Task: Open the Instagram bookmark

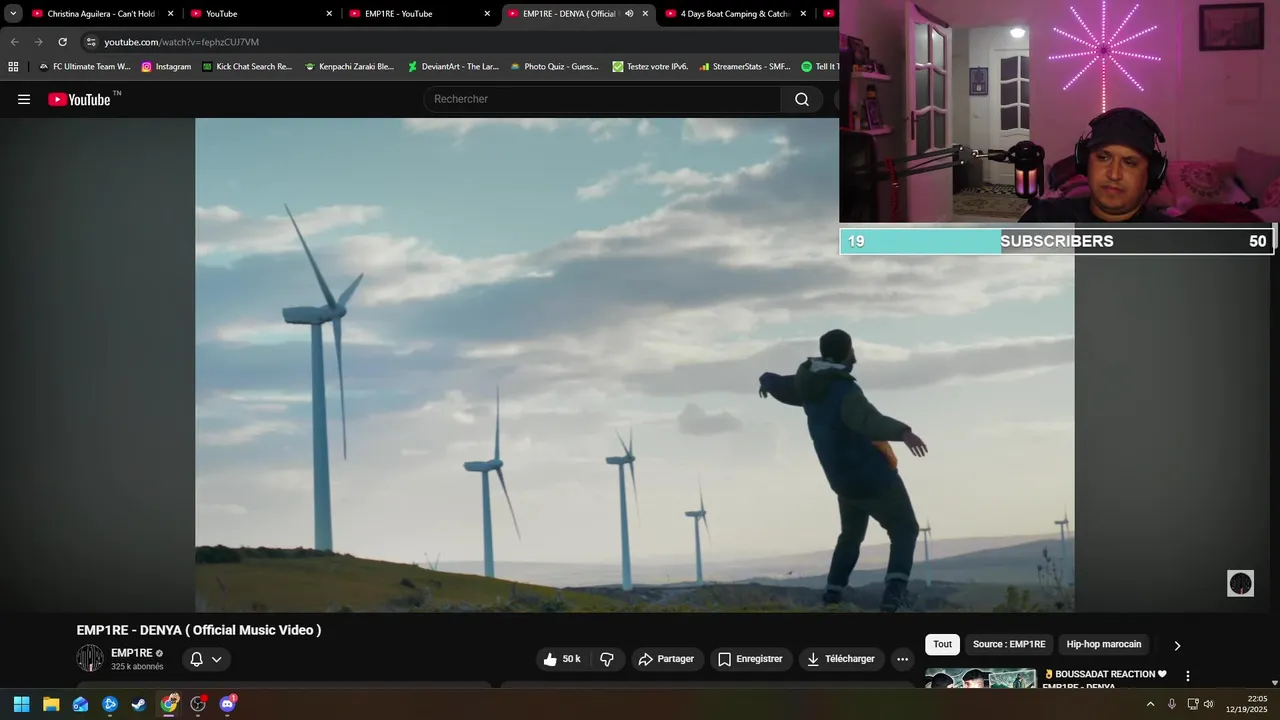Action: click(166, 67)
